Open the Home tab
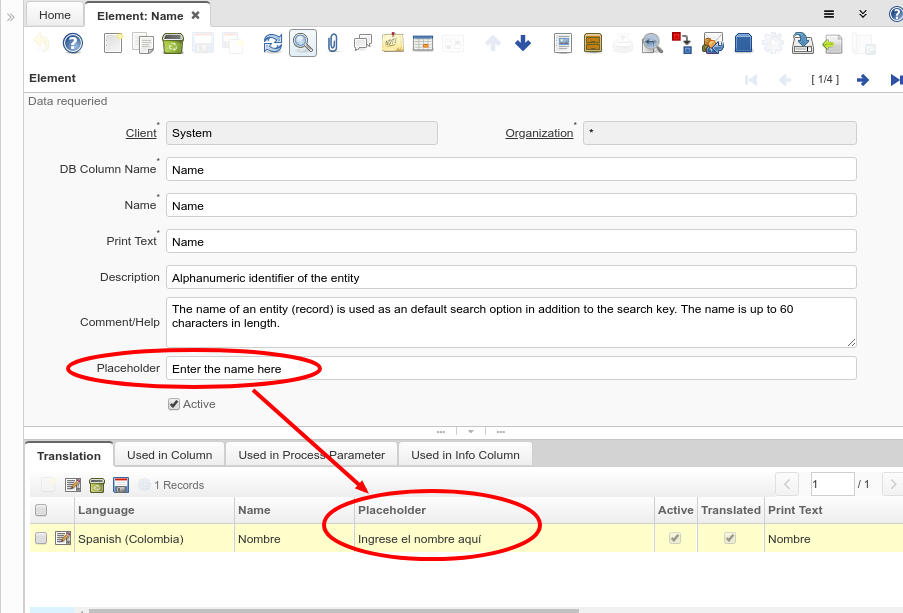Image resolution: width=903 pixels, height=613 pixels. 54,15
